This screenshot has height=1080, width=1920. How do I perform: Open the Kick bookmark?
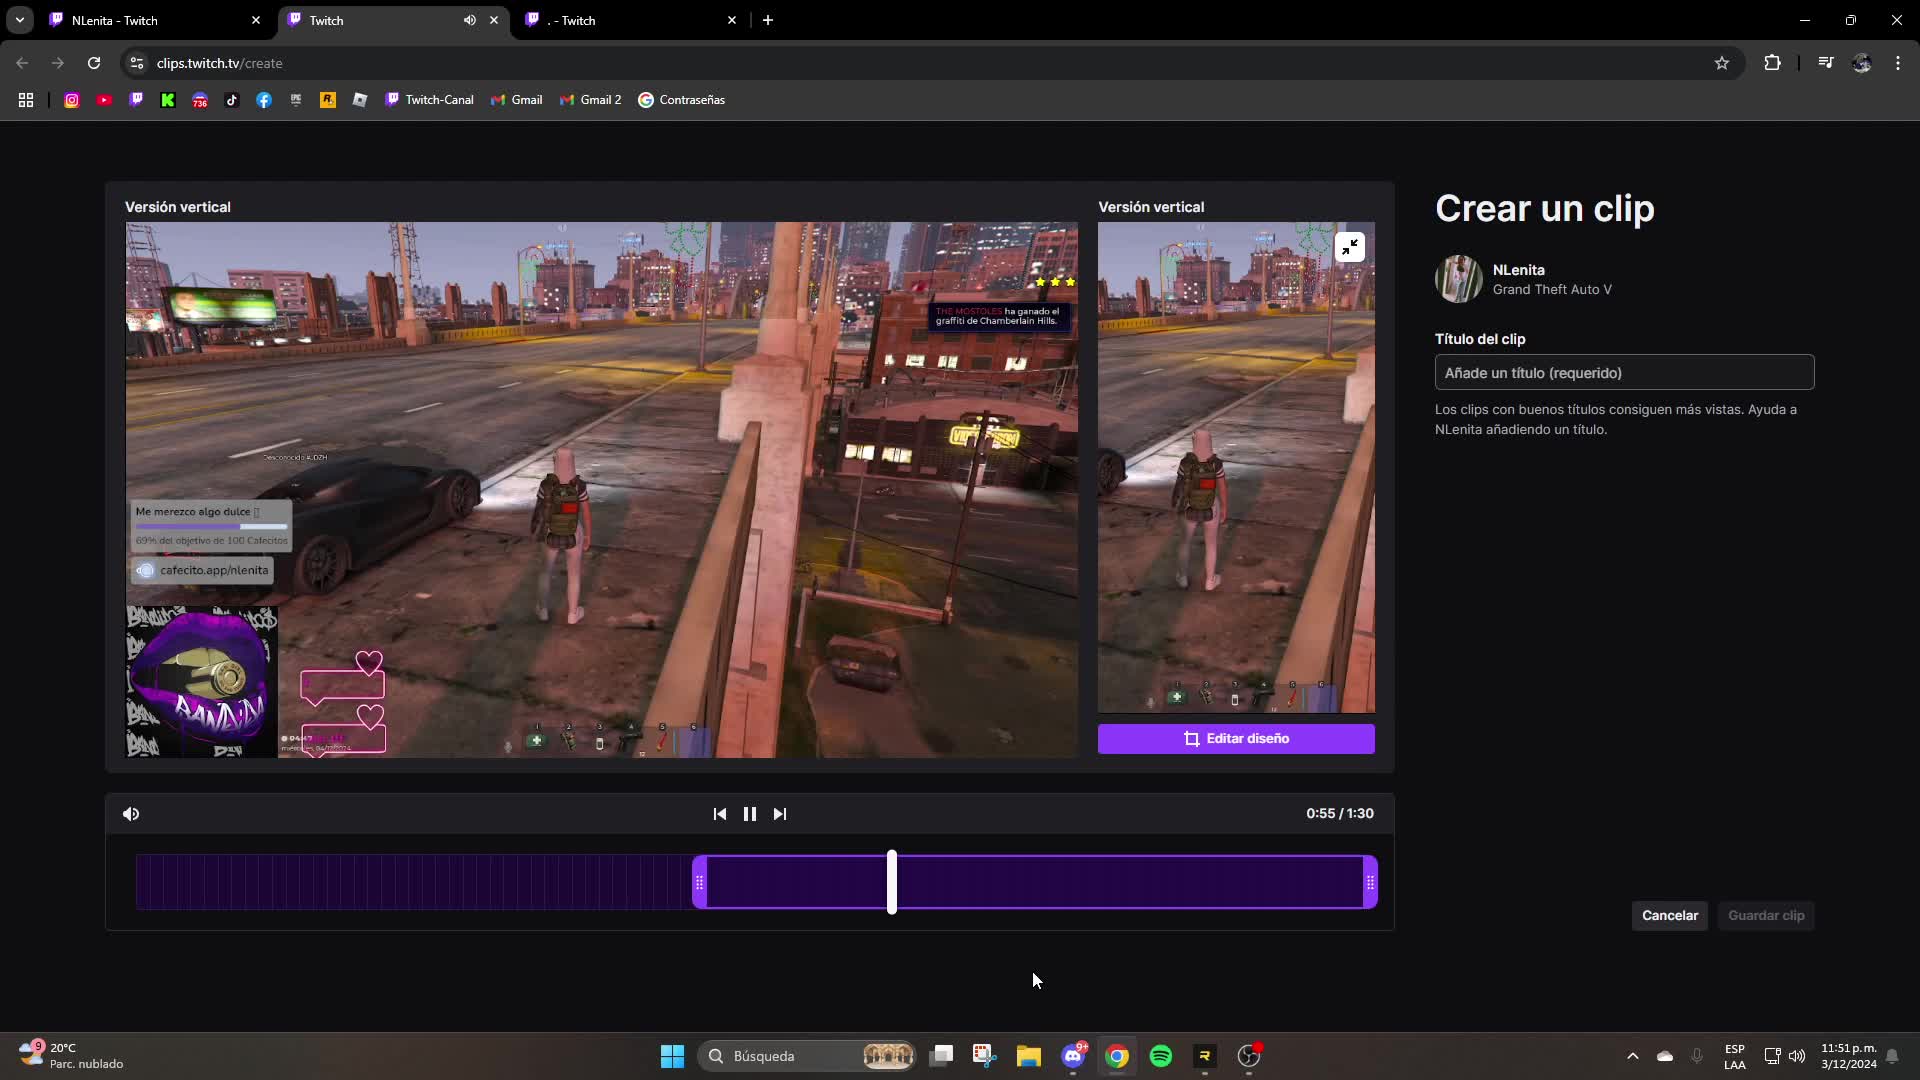tap(168, 99)
